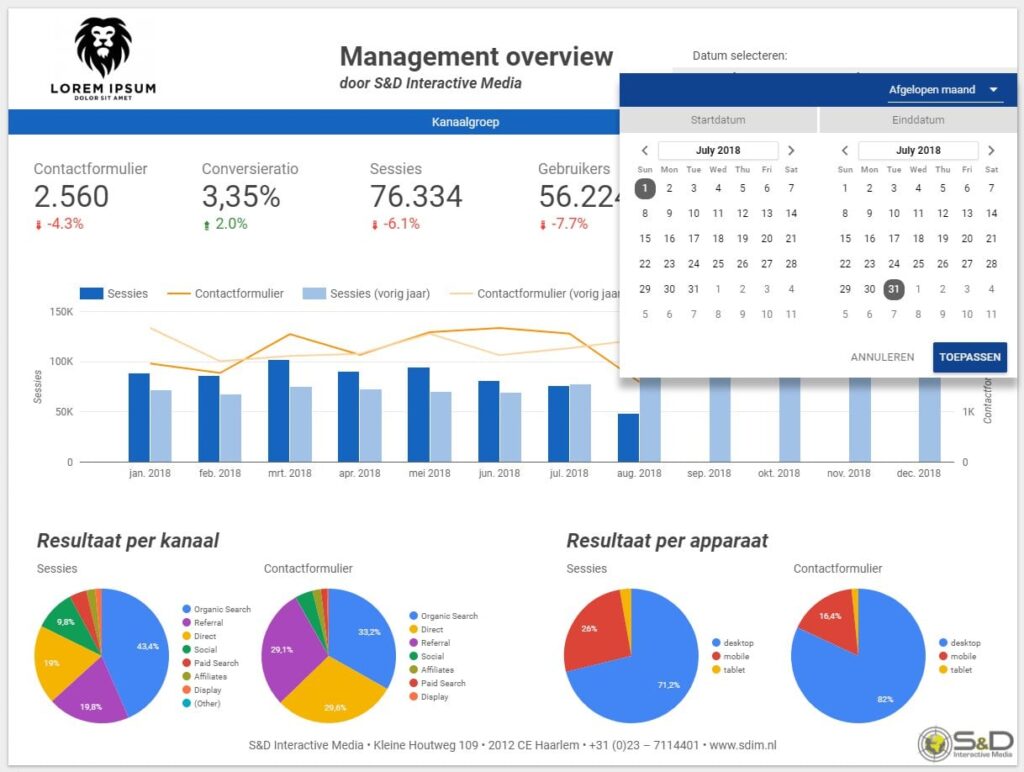The height and width of the screenshot is (772, 1024).
Task: Open the July 2018 selector on Startdatum calendar
Action: tap(718, 150)
